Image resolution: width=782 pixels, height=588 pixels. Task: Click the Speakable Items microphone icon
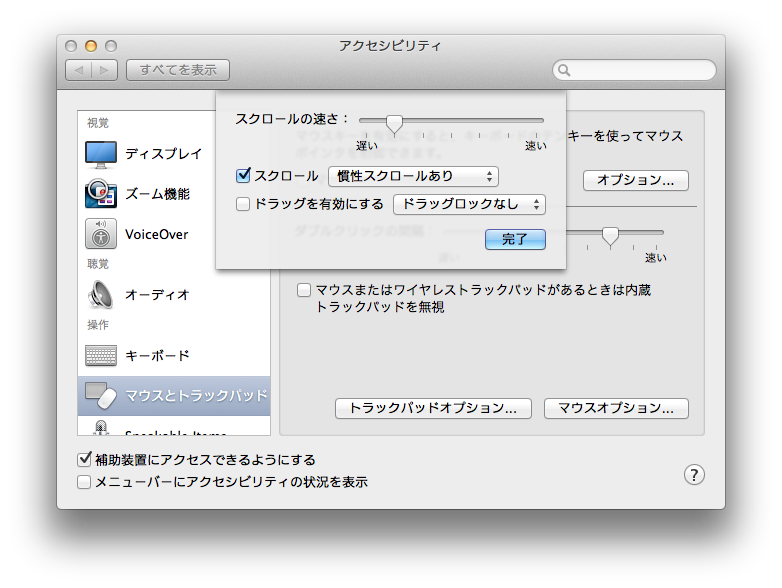coord(101,428)
